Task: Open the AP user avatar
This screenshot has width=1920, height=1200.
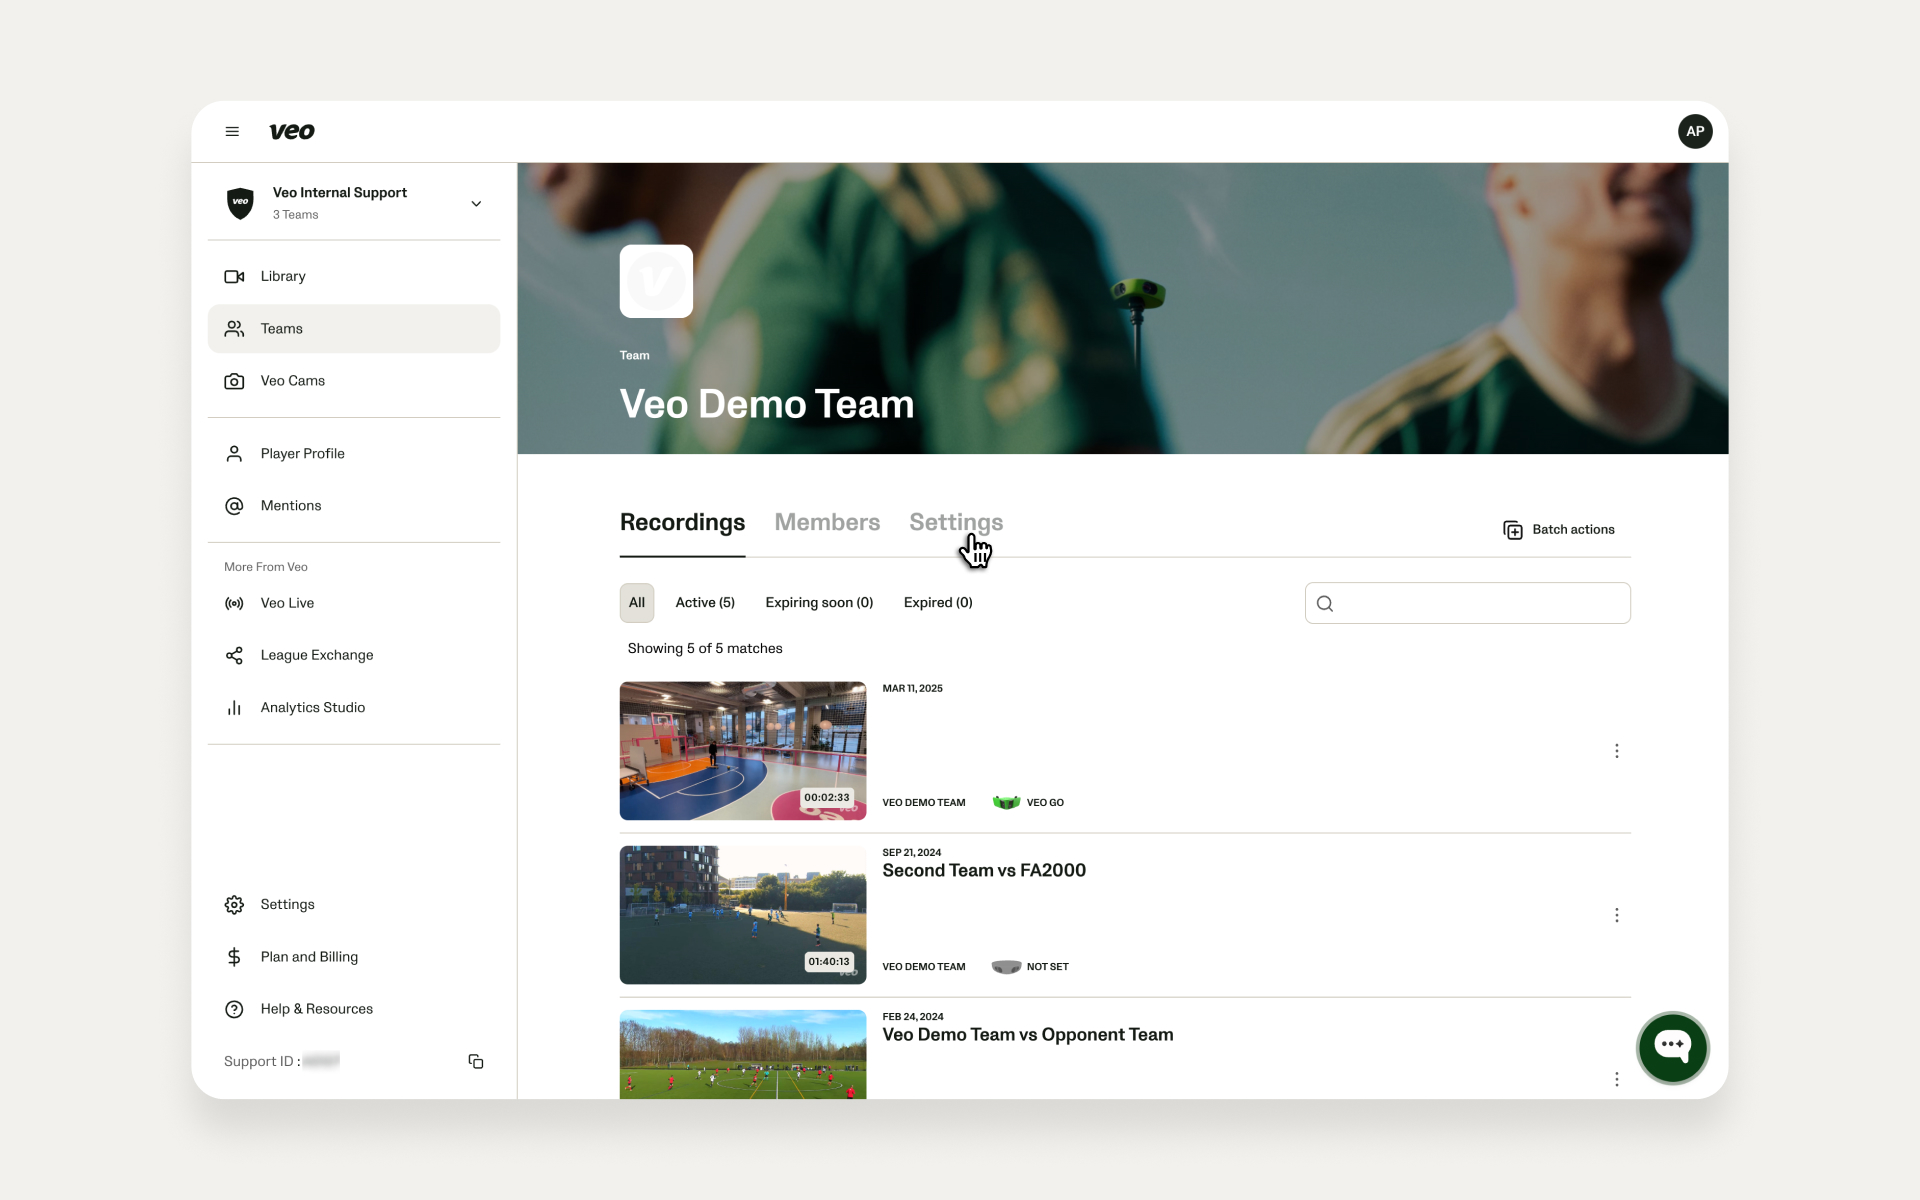Action: pos(1695,131)
